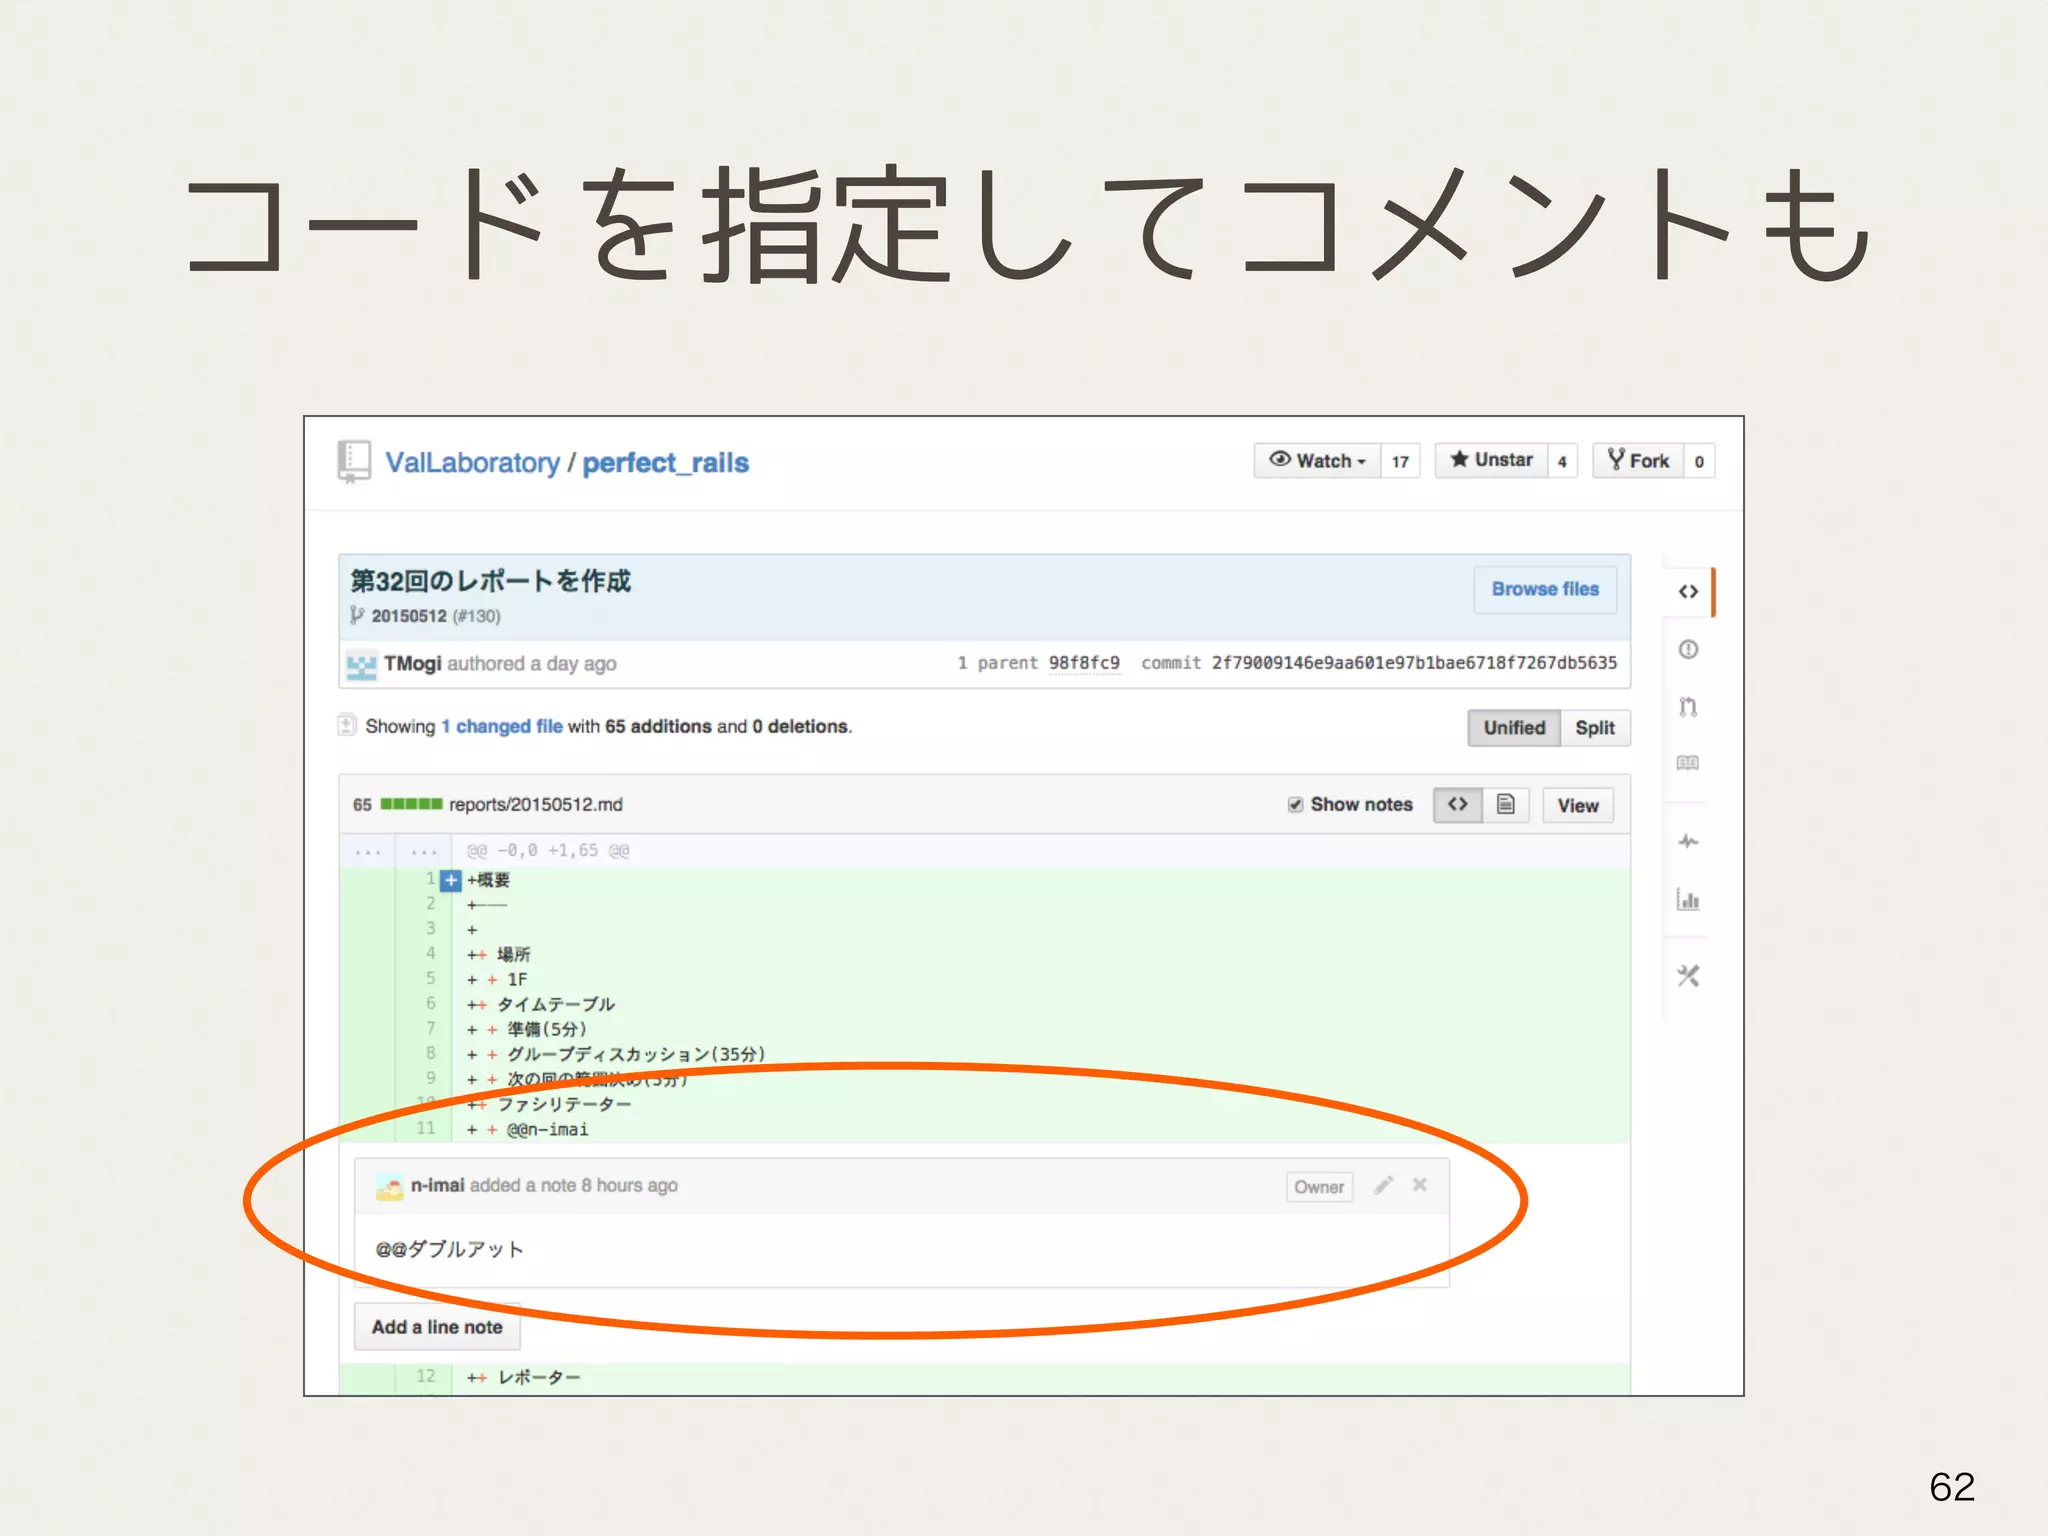Select the Unified diff tab
This screenshot has width=2048, height=1536.
tap(1514, 728)
